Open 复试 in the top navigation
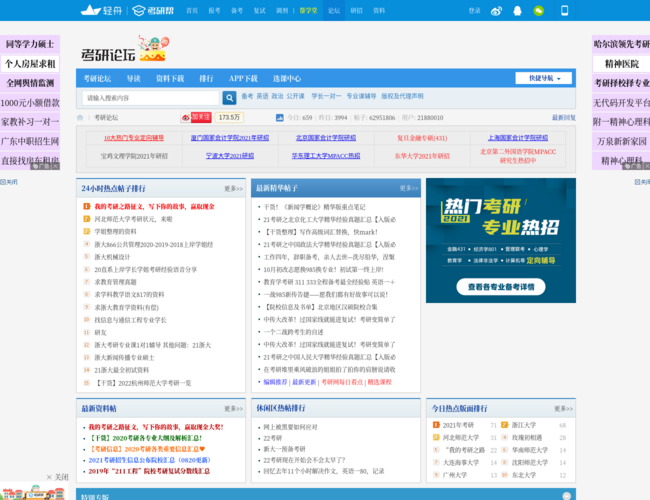Image resolution: width=650 pixels, height=500 pixels. [260, 11]
